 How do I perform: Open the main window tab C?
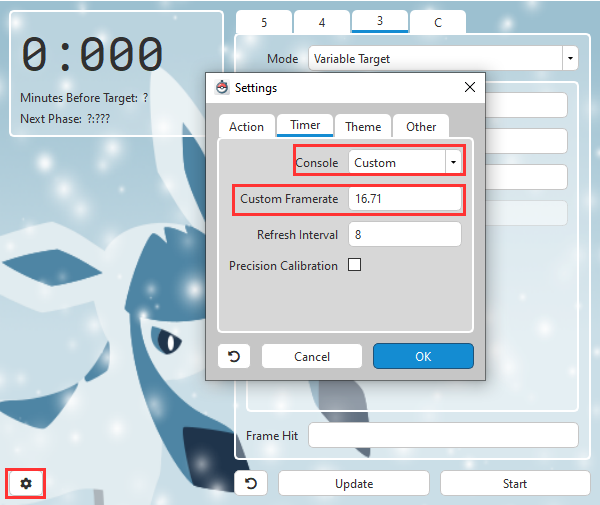[438, 23]
